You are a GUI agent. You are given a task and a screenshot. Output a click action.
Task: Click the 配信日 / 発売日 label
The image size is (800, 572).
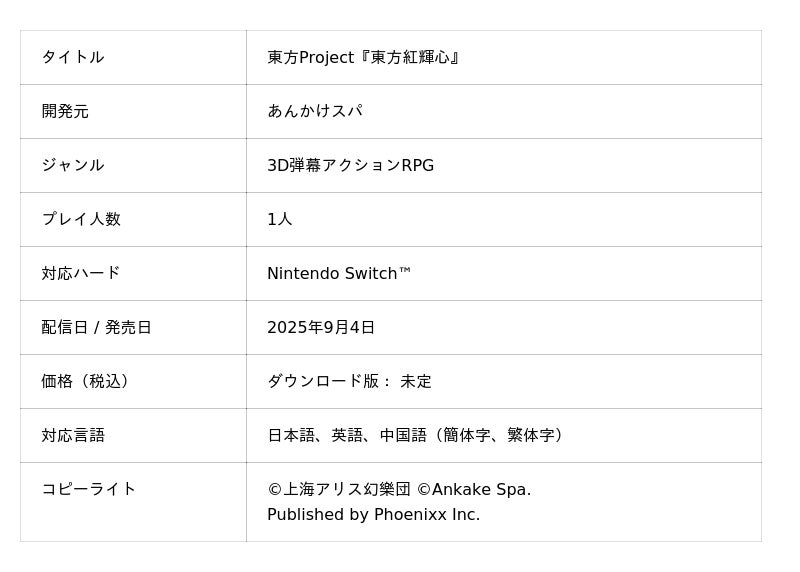tap(97, 328)
